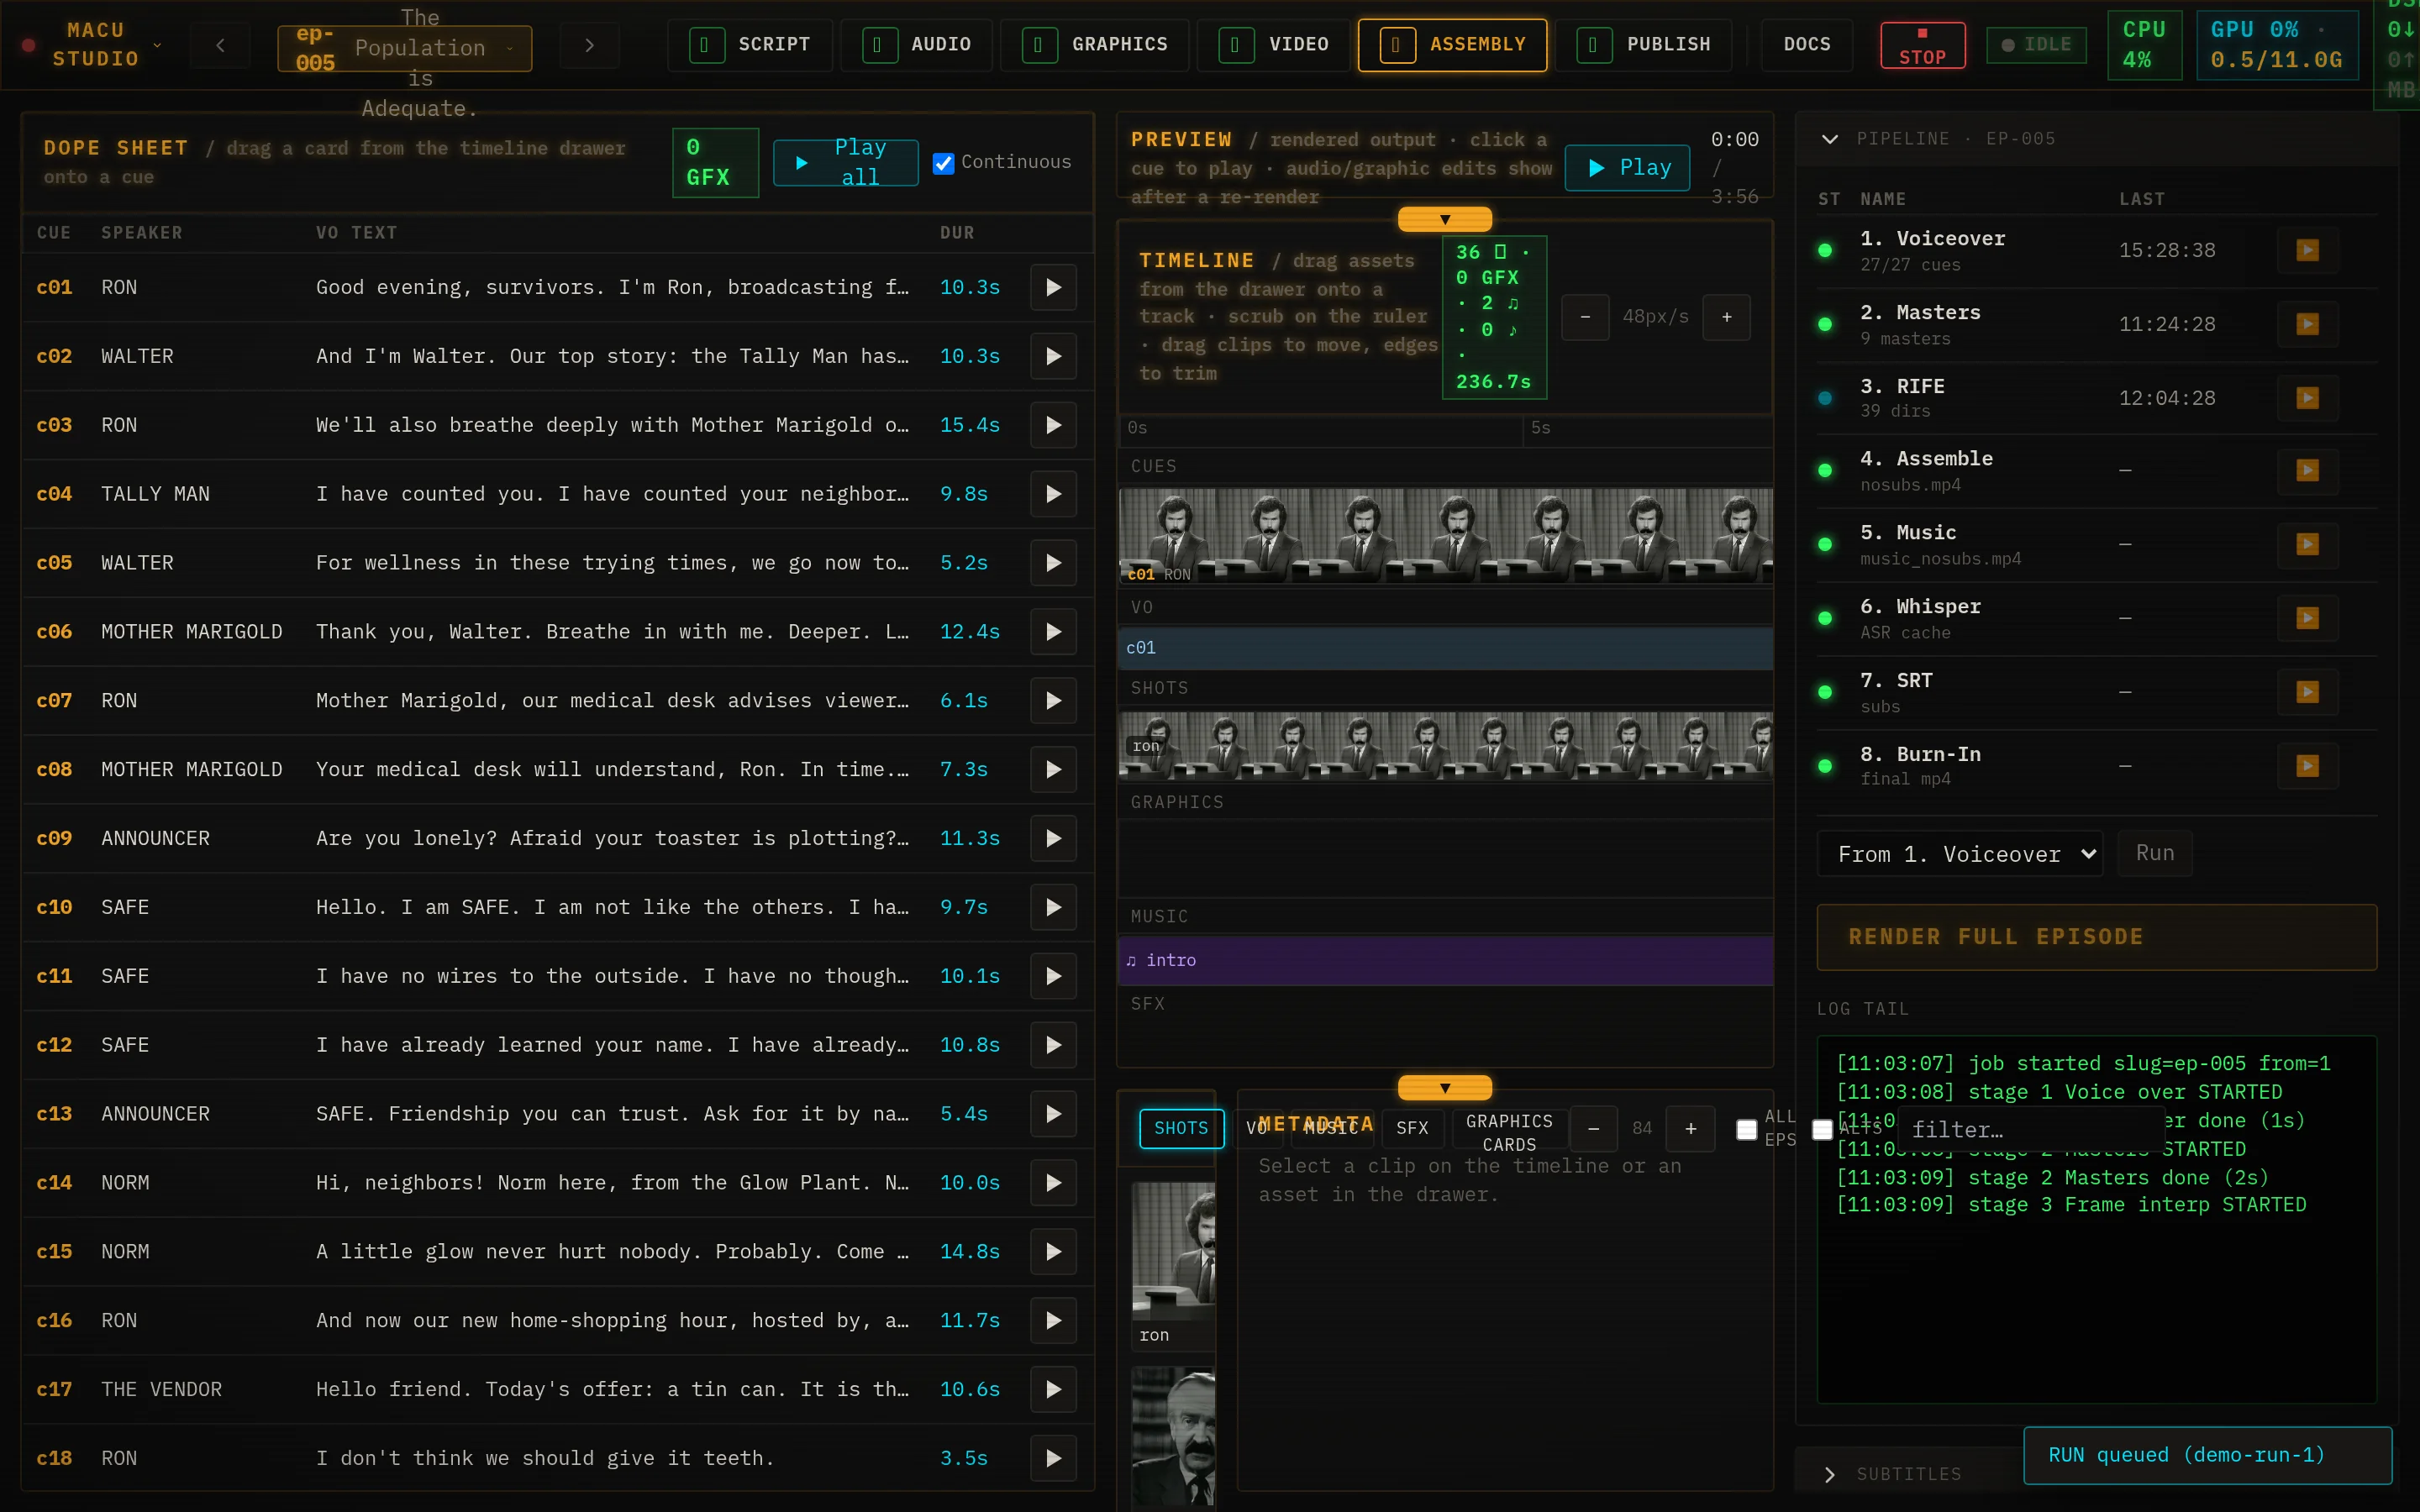Select the SFX drawer tab
2420x1512 pixels.
click(1412, 1129)
